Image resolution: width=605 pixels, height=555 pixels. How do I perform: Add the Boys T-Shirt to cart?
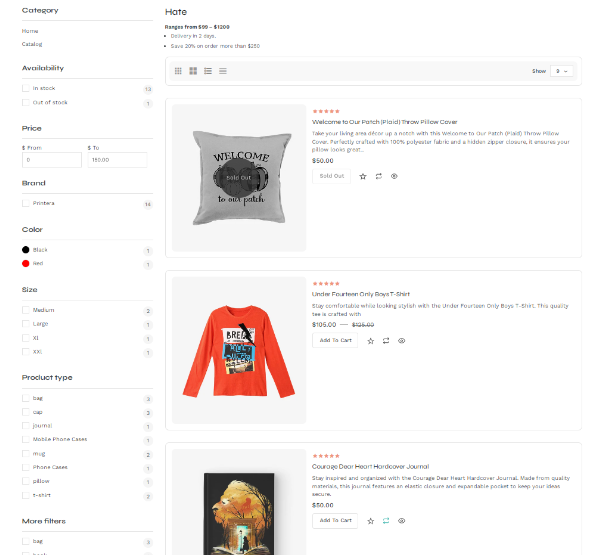pos(335,341)
